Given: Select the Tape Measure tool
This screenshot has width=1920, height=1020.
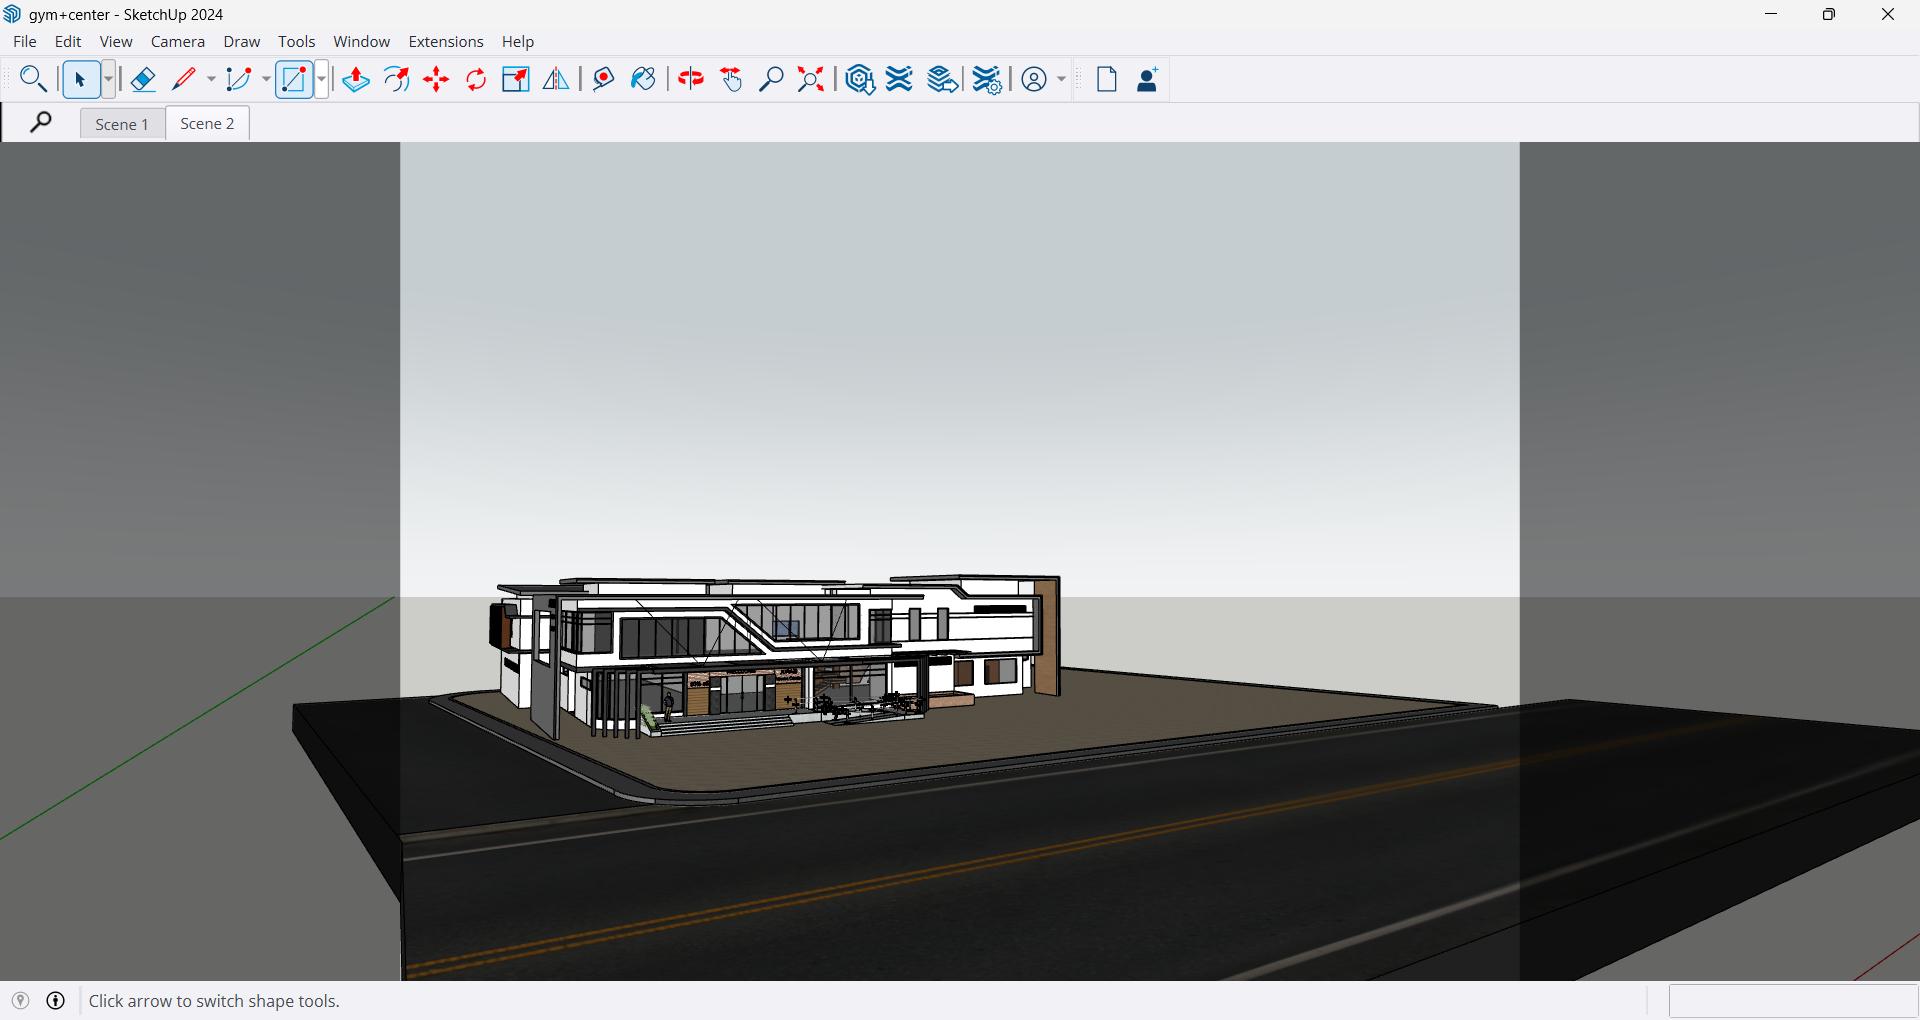Looking at the screenshot, I should click(x=603, y=80).
